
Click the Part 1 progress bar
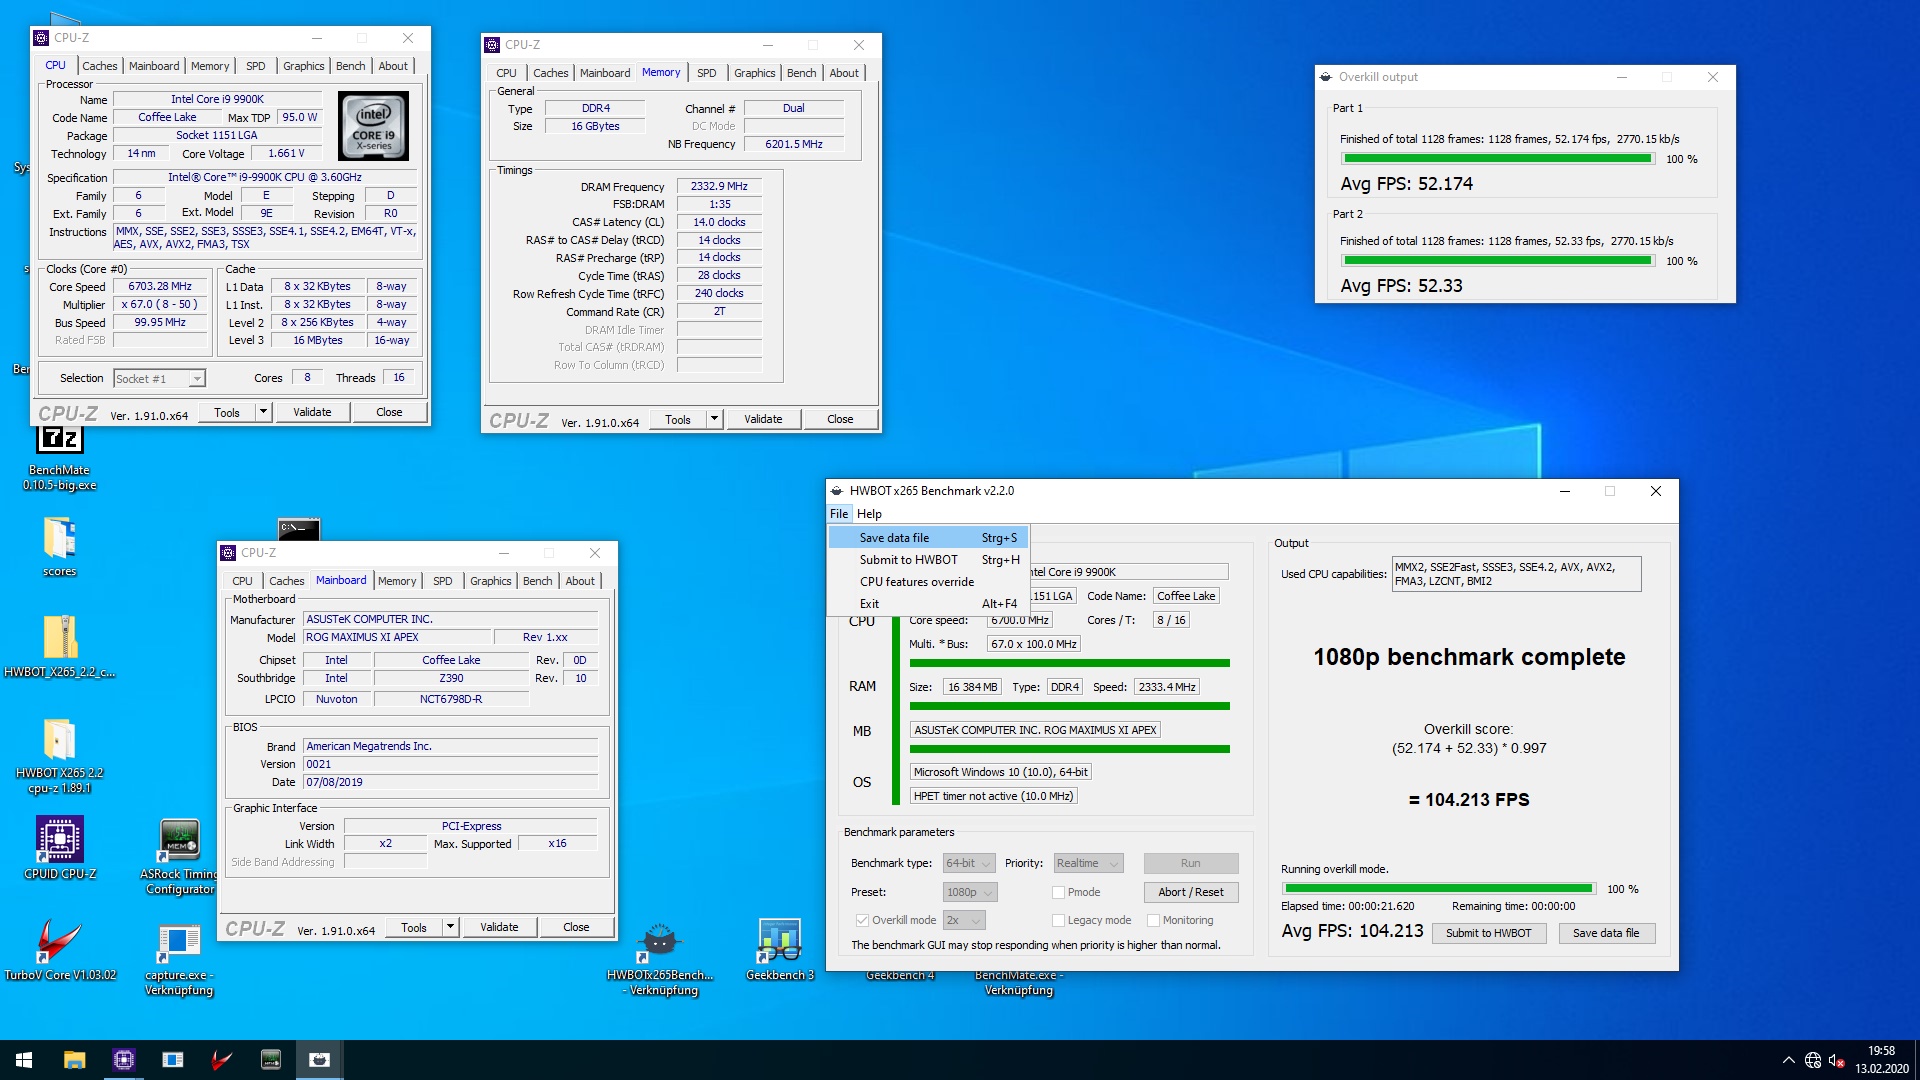click(1497, 159)
